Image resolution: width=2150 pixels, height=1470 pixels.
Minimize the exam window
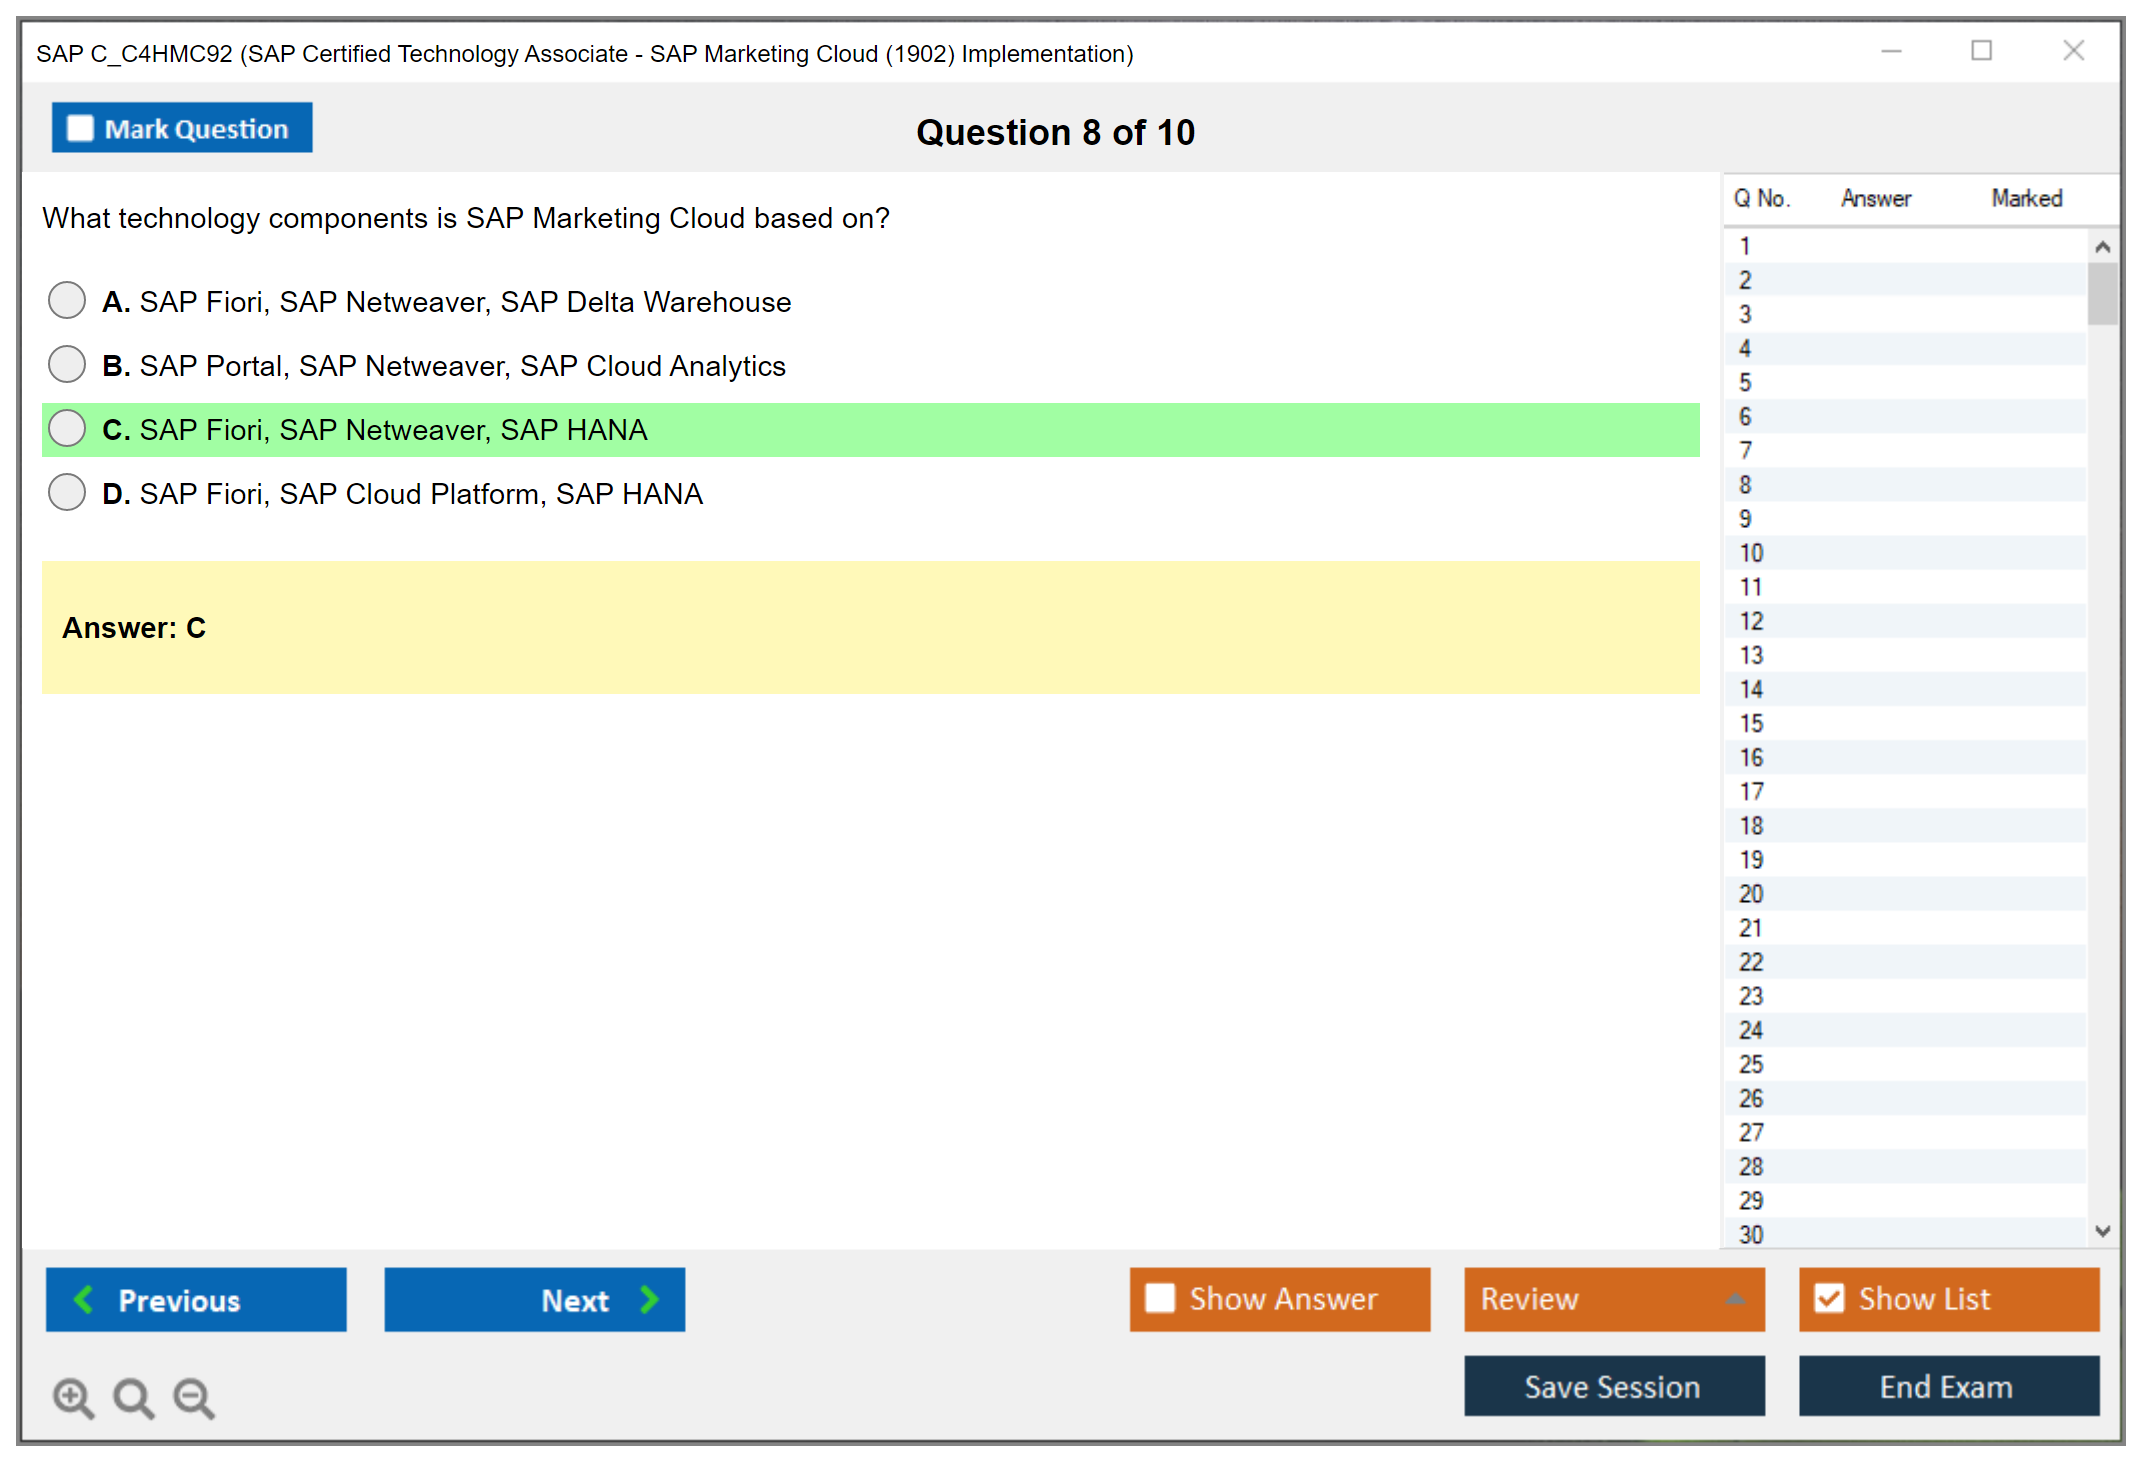[1891, 51]
